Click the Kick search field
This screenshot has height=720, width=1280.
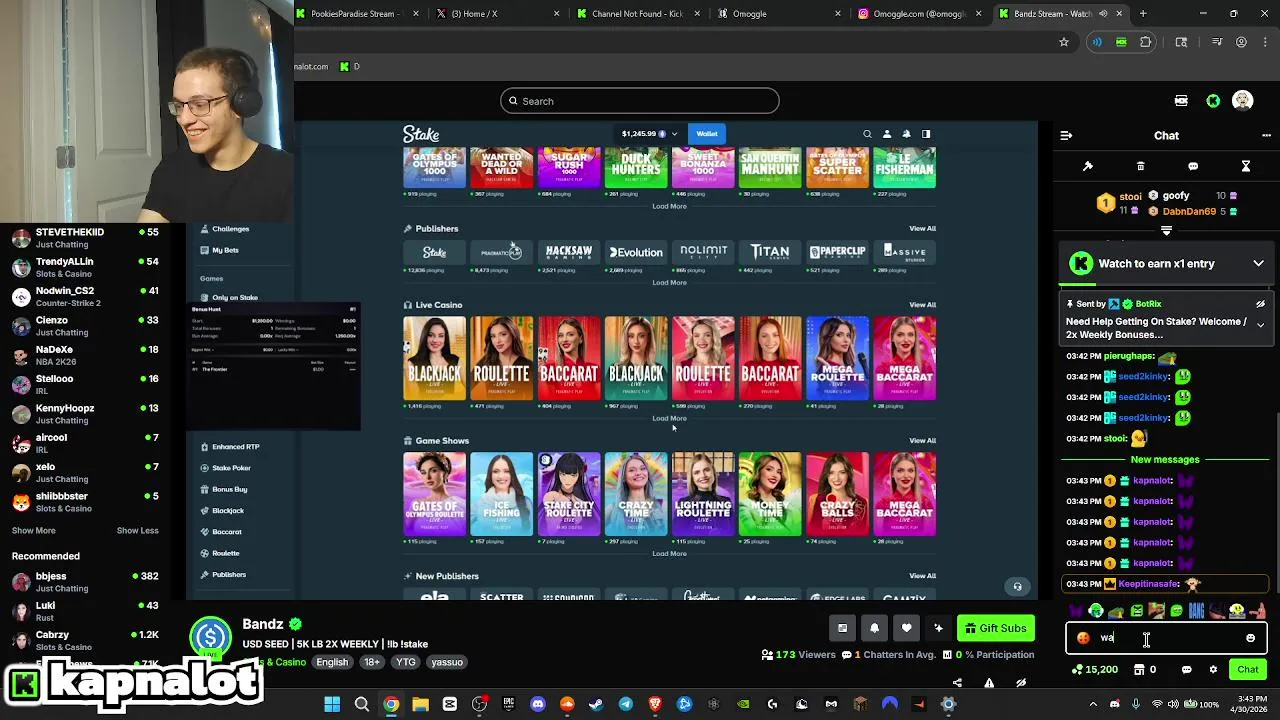640,101
